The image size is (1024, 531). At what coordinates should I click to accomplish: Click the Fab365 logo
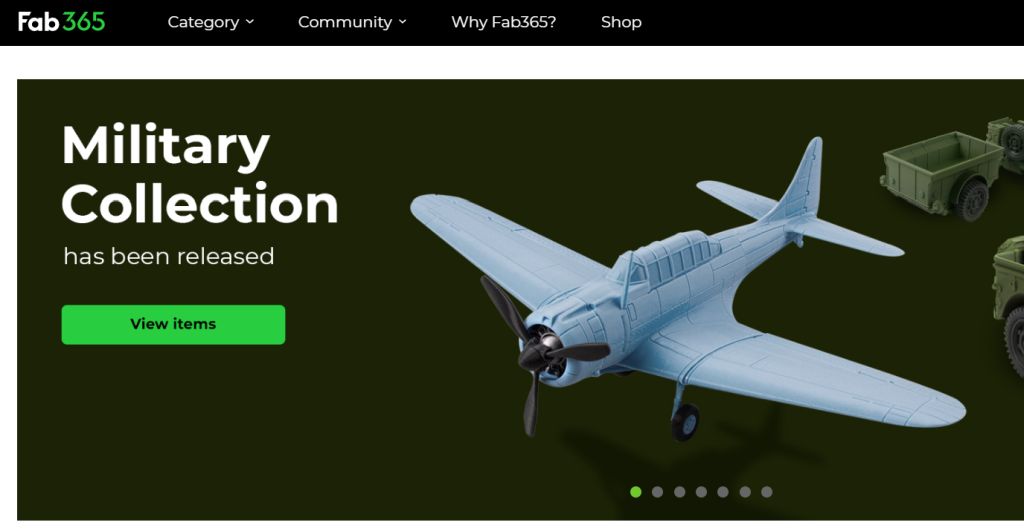pos(61,22)
